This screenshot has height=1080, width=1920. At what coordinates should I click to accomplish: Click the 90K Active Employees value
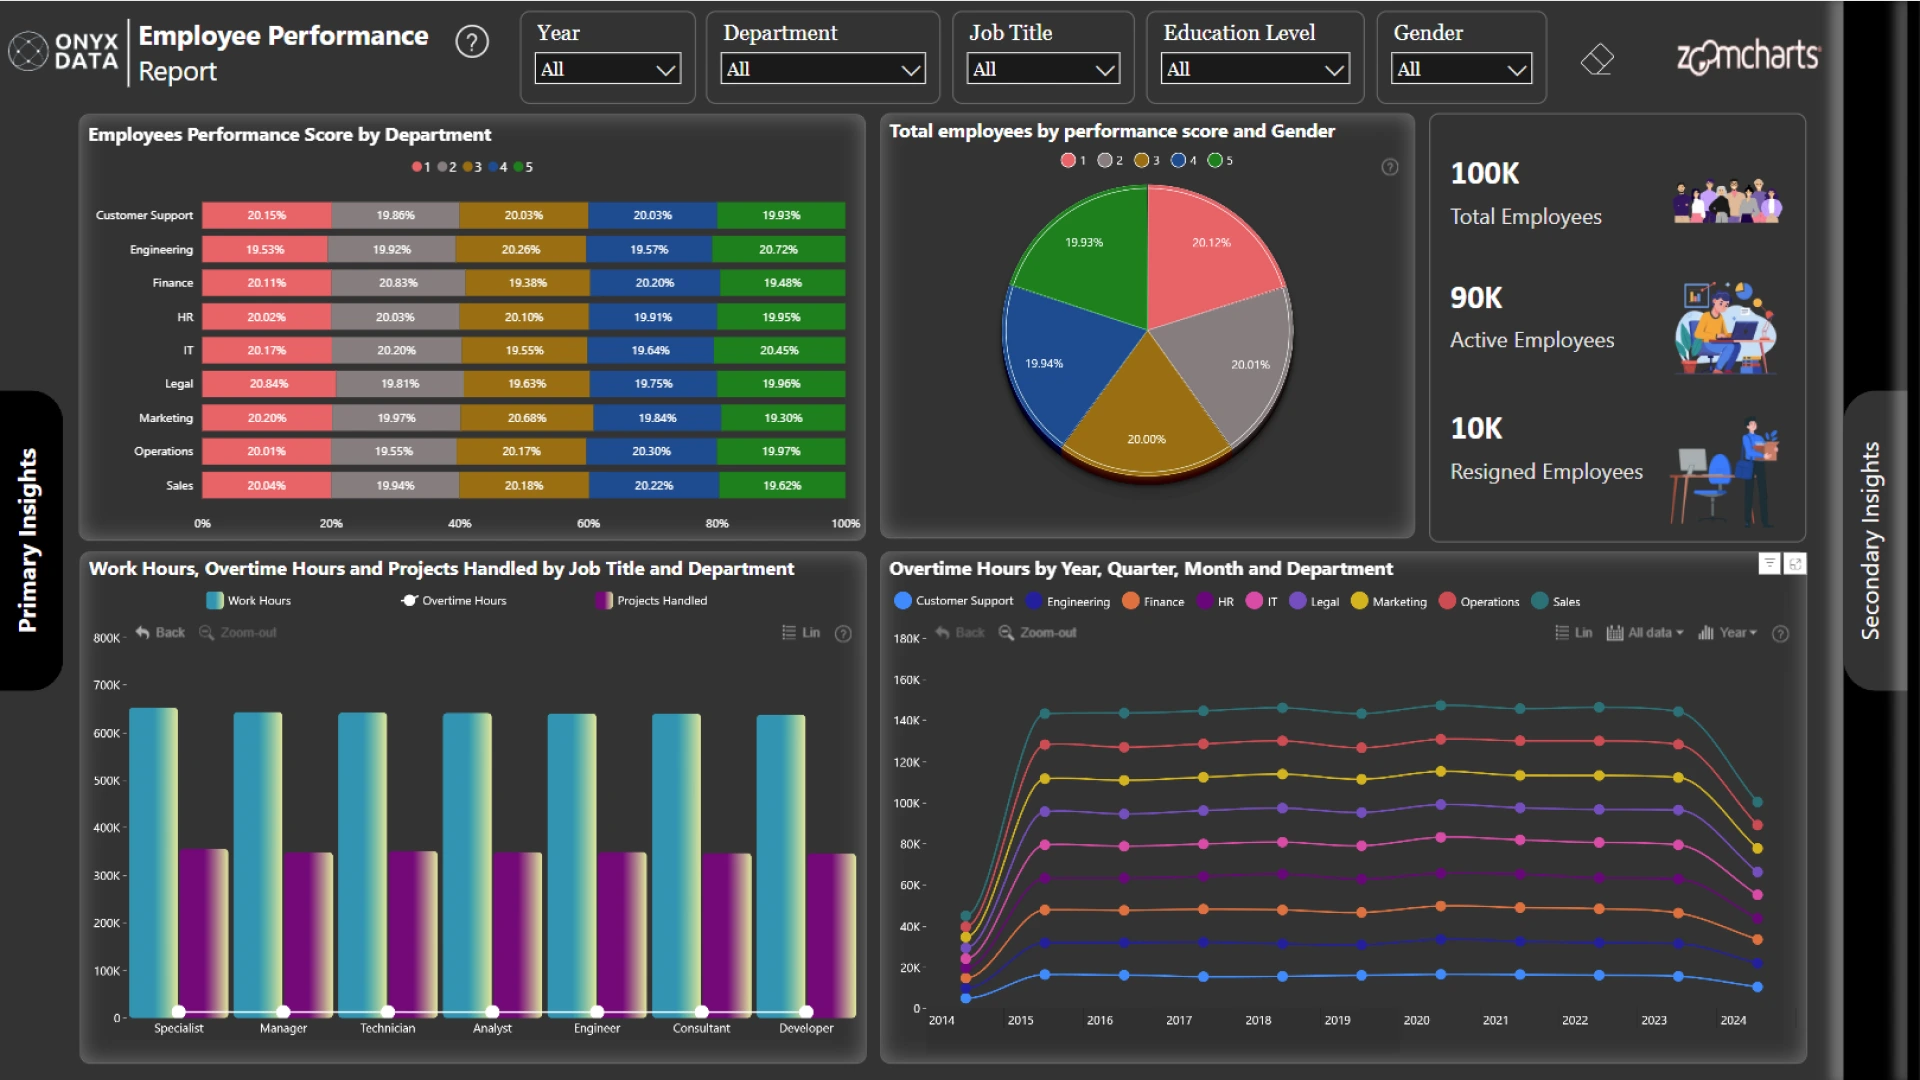click(x=1476, y=298)
